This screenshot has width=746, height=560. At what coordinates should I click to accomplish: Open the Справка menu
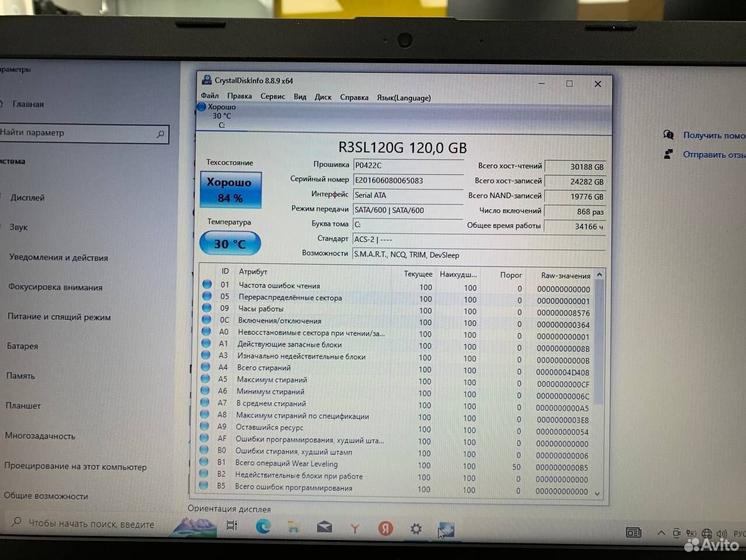354,97
